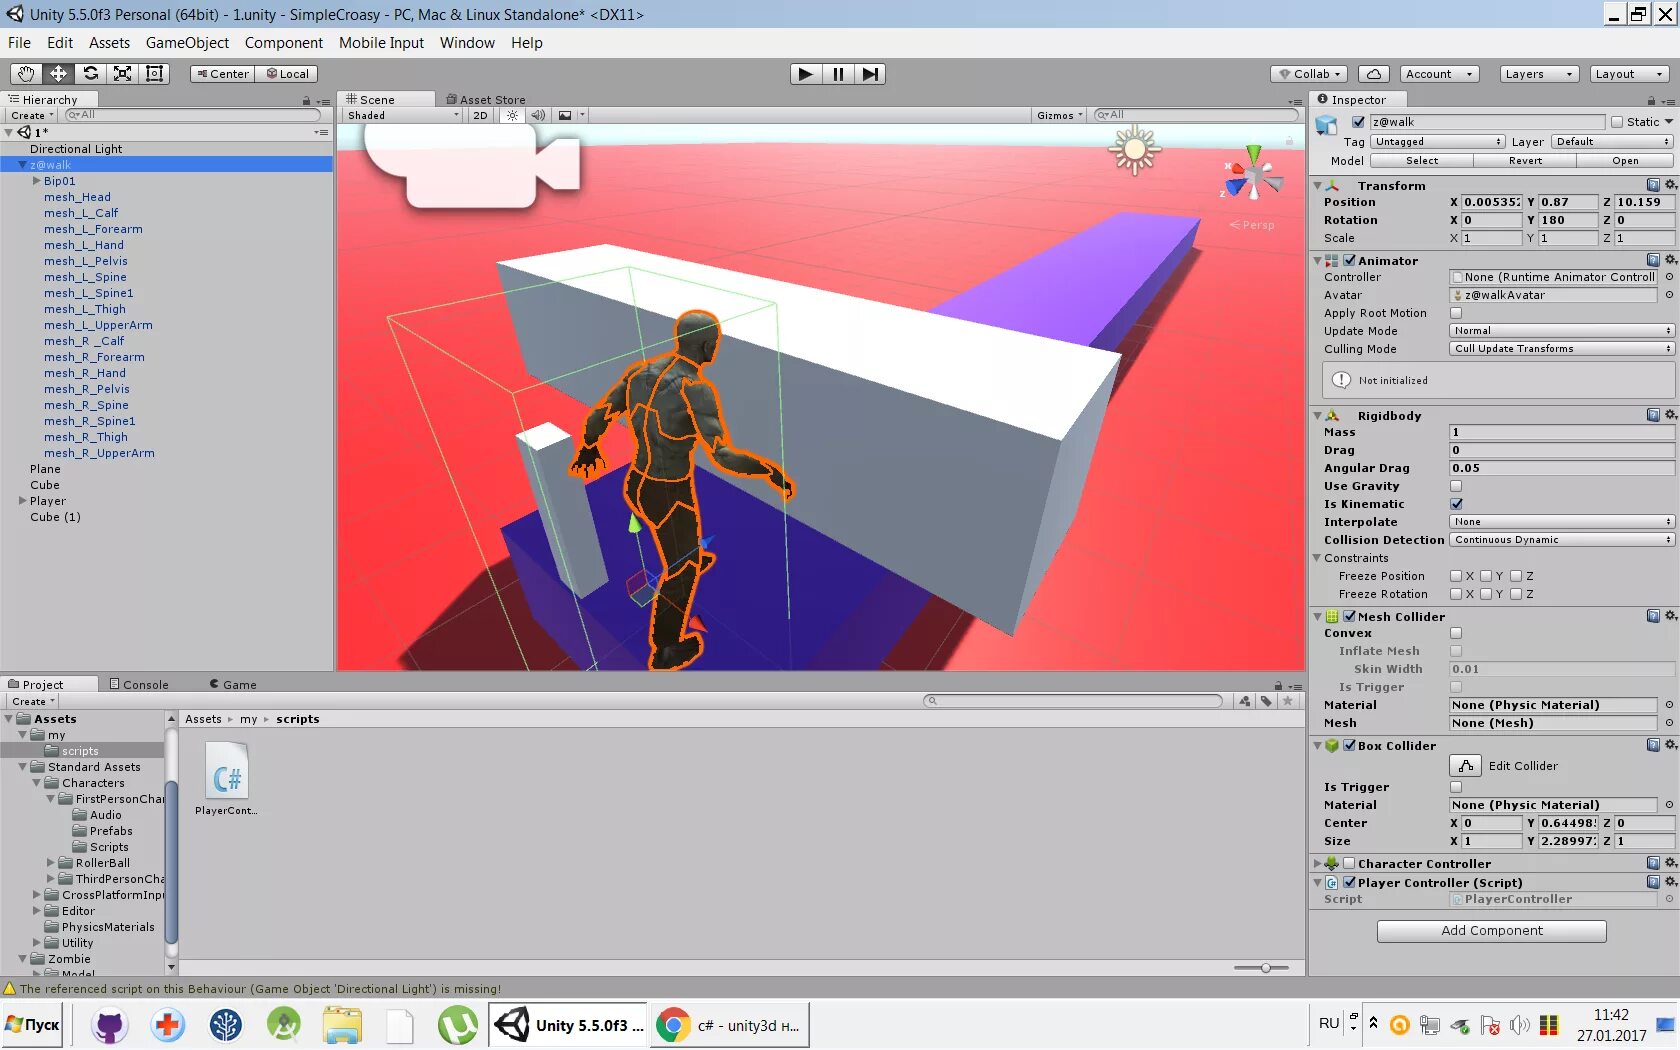Open GitHub Desktop taskbar icon
Image resolution: width=1680 pixels, height=1050 pixels.
click(110, 1025)
